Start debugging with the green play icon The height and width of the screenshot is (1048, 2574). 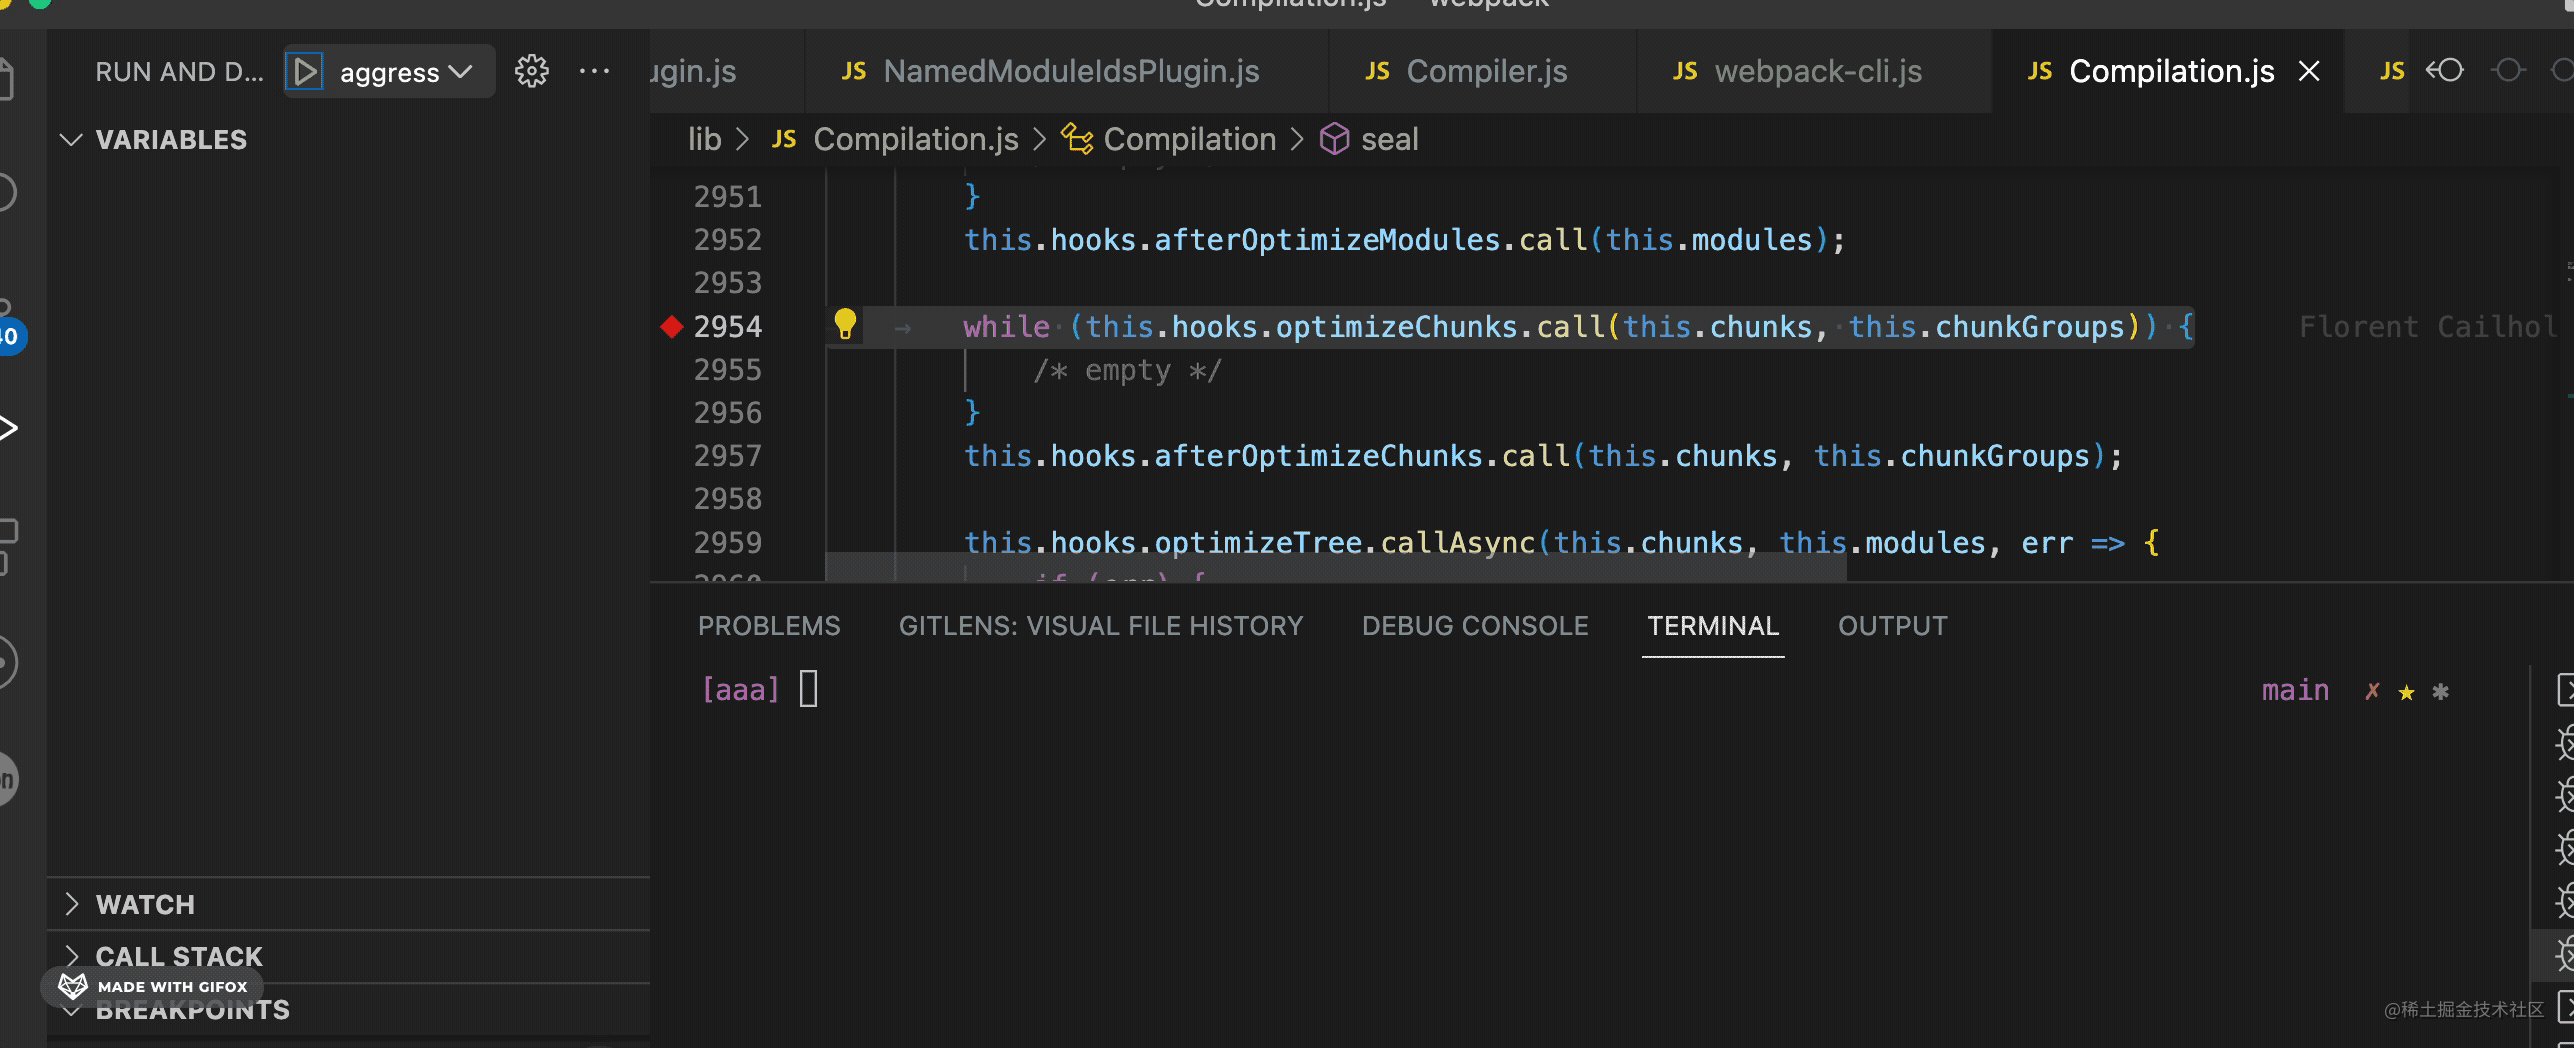click(305, 72)
